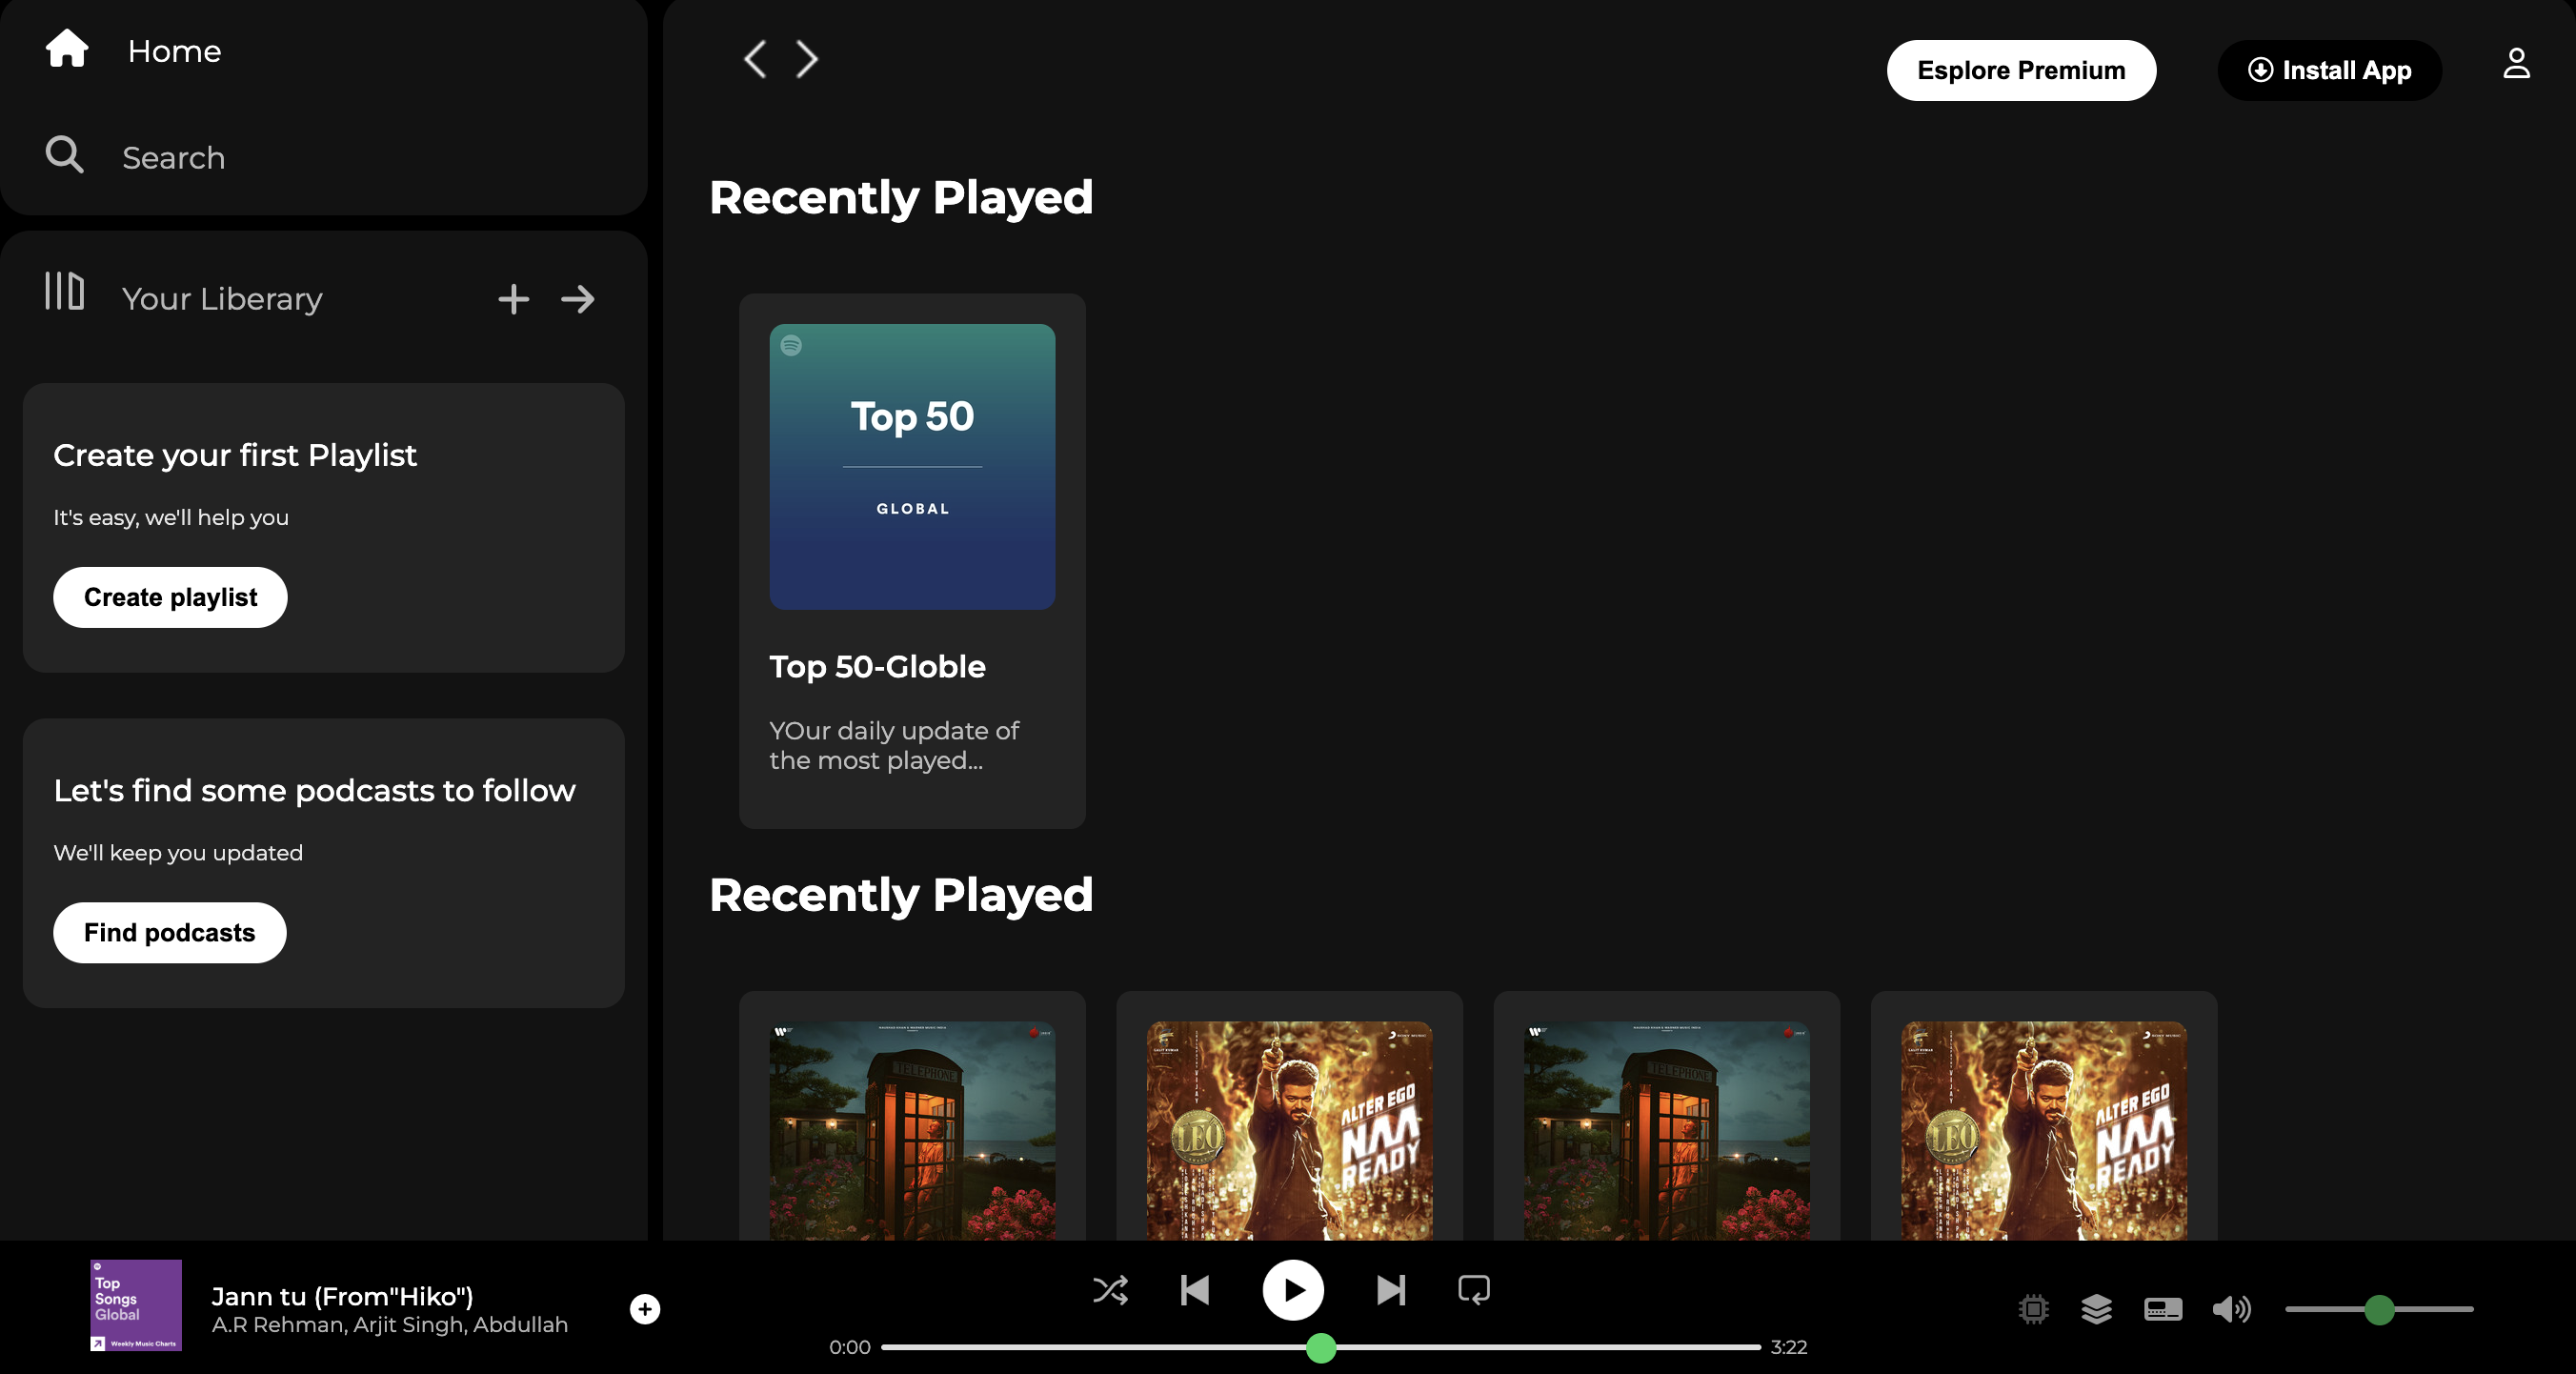Select the Search menu label
This screenshot has height=1374, width=2576.
173,158
